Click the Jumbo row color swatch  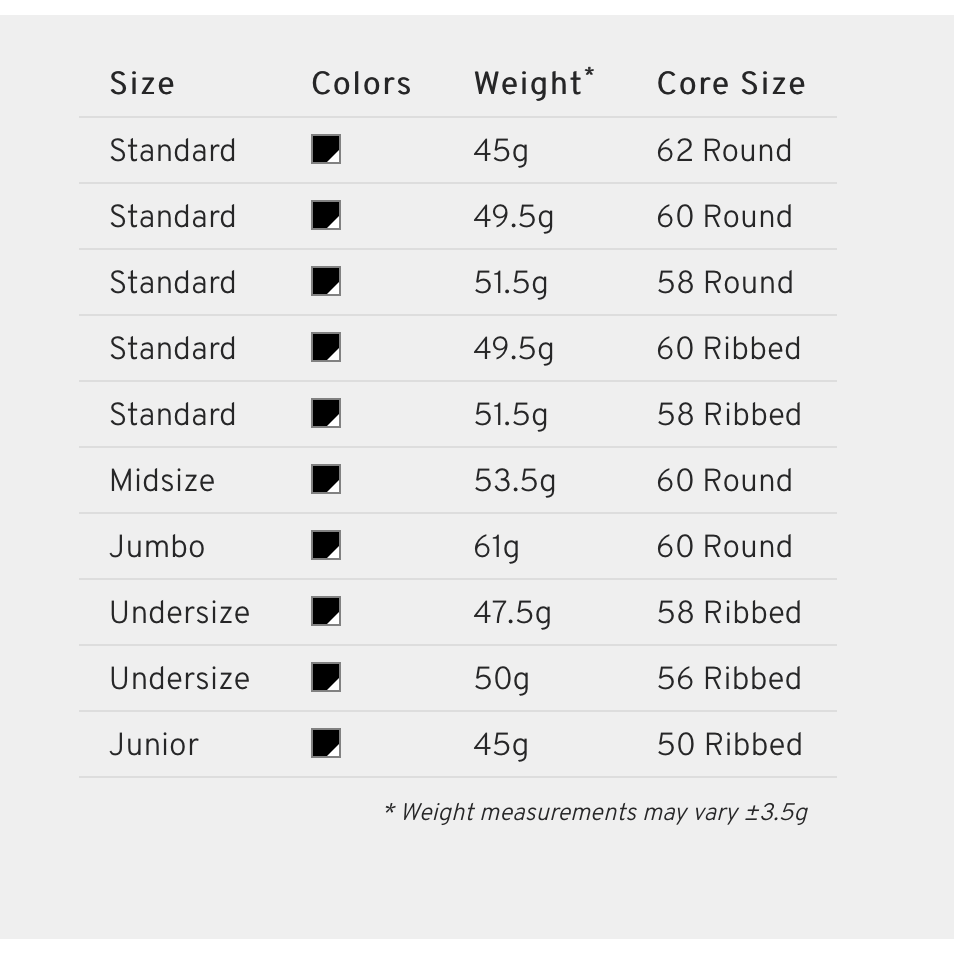pyautogui.click(x=326, y=546)
